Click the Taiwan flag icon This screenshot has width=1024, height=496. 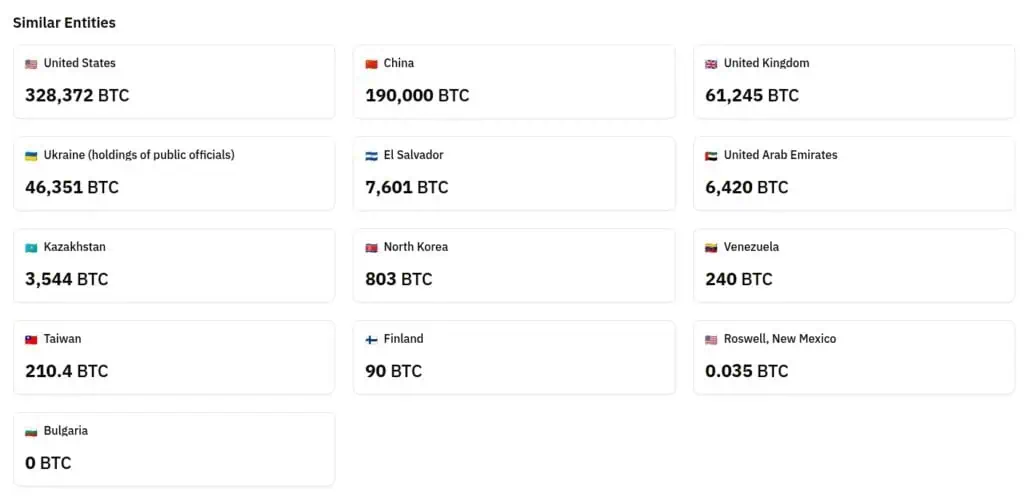[x=31, y=340]
